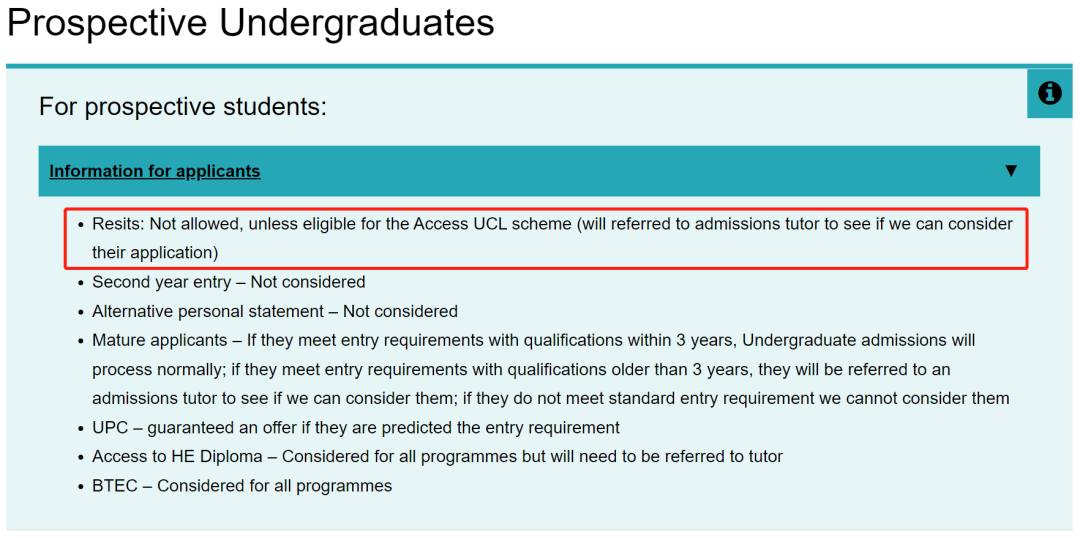Click the teal accordion header bar
This screenshot has height=538, width=1080.
[539, 172]
